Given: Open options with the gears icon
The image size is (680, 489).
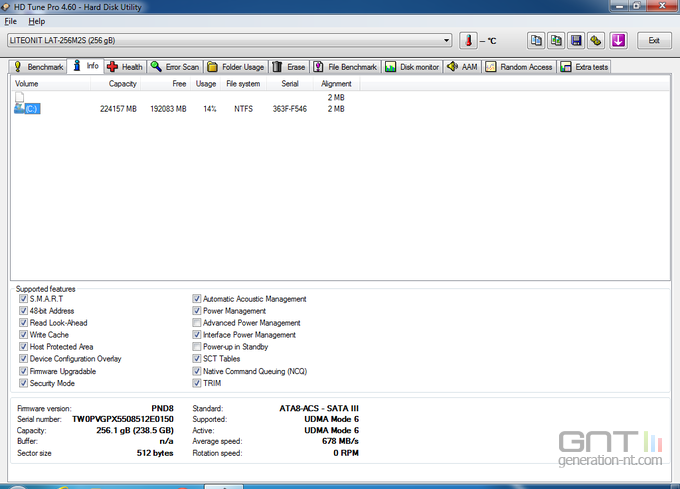Looking at the screenshot, I should [x=596, y=41].
